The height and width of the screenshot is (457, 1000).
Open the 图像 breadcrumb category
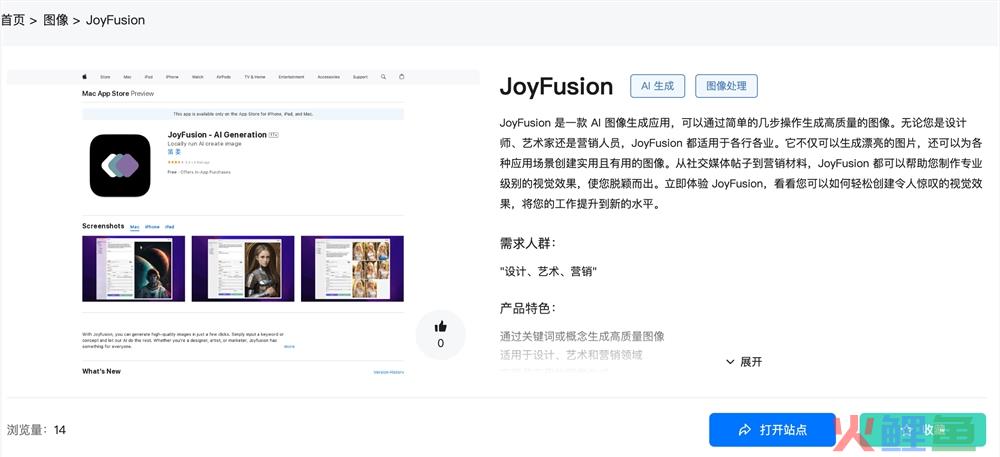pos(56,20)
